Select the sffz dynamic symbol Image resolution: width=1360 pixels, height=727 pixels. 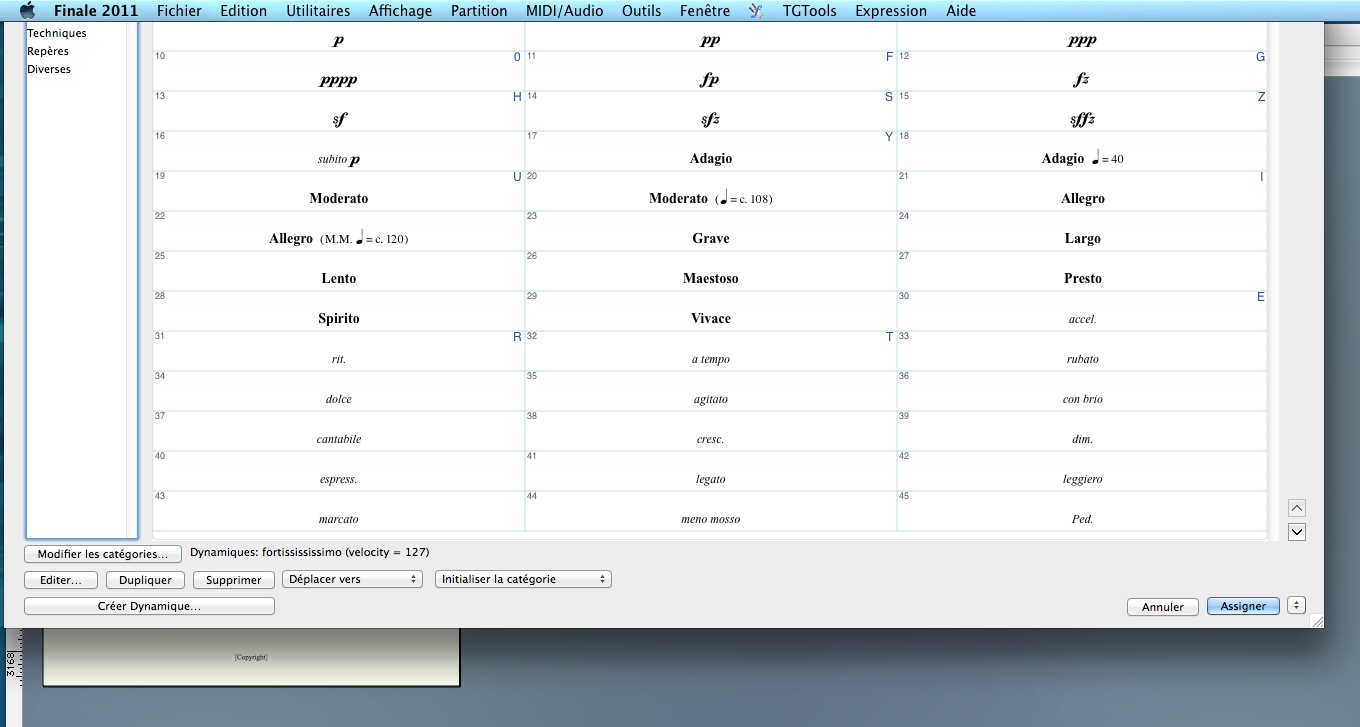[x=1082, y=120]
